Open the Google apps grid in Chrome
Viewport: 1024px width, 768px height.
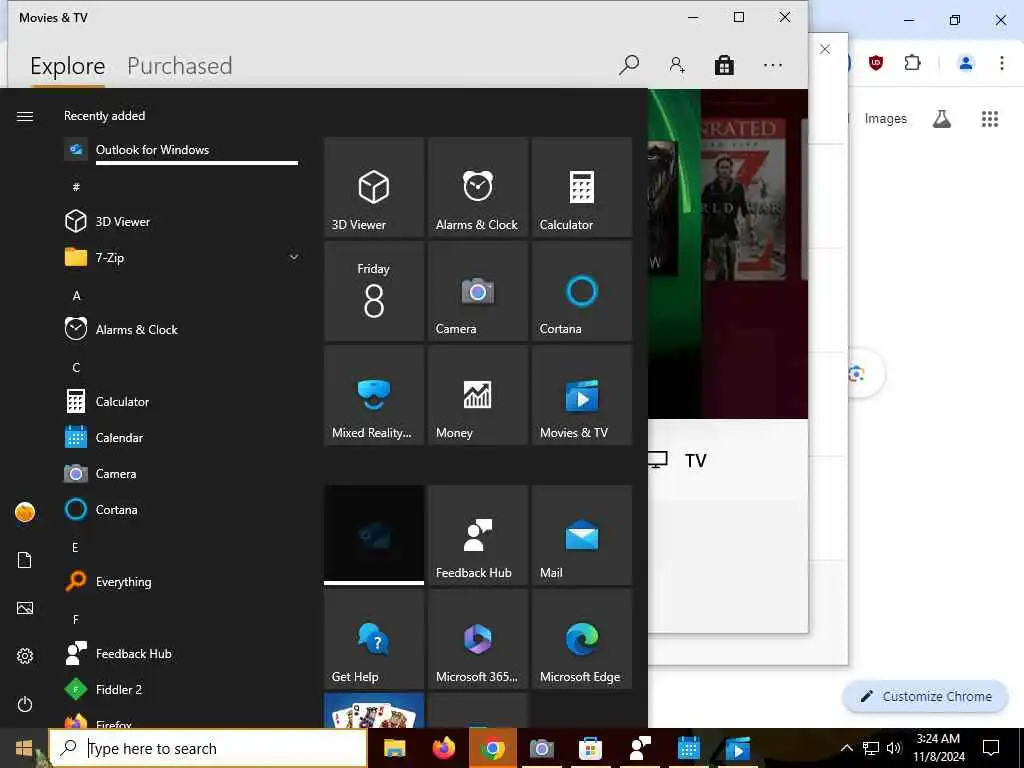(x=989, y=119)
